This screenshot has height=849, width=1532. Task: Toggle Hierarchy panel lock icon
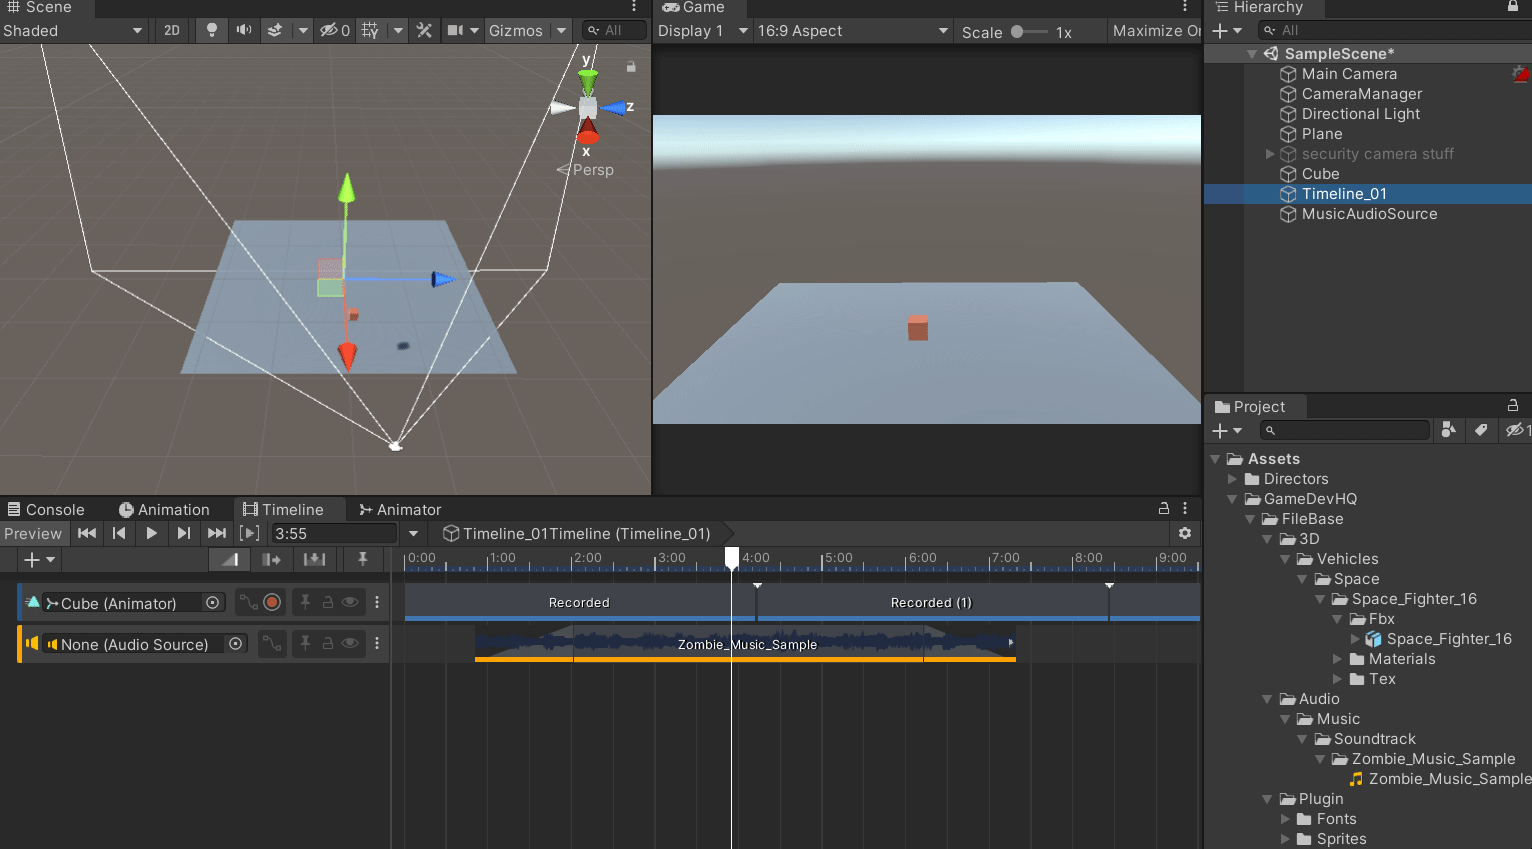[1513, 6]
